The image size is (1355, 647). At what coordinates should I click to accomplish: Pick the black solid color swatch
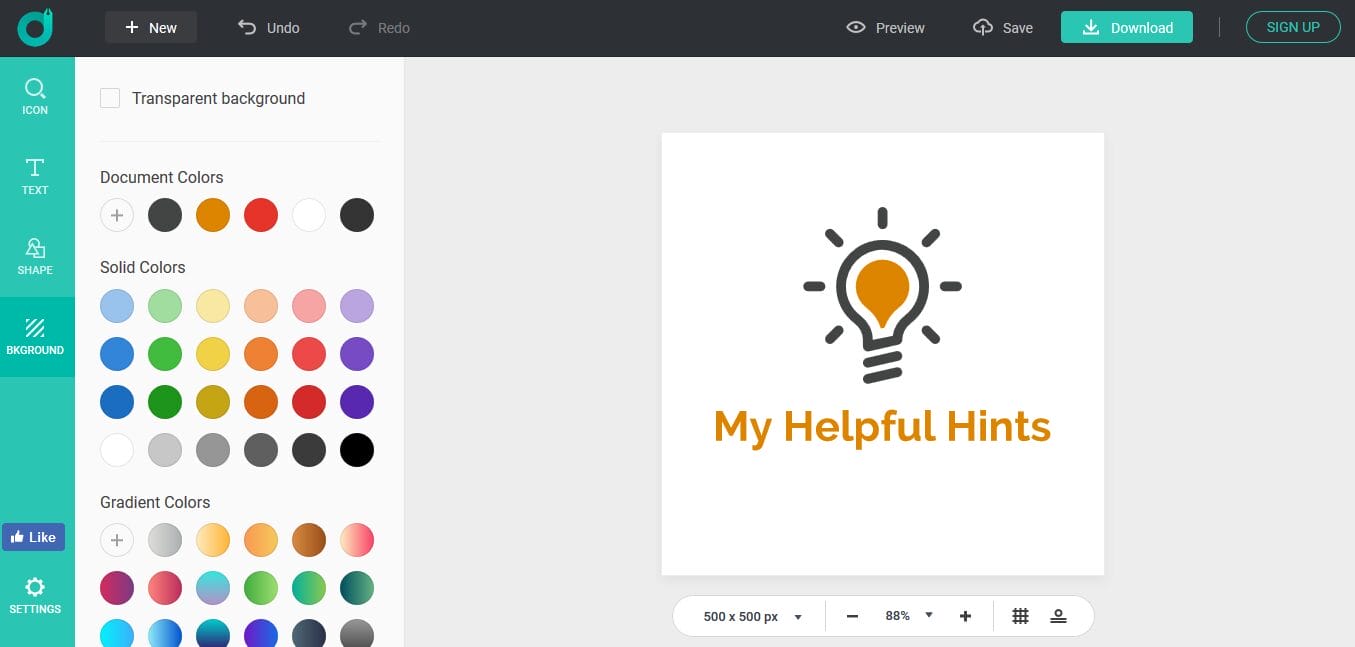point(357,450)
